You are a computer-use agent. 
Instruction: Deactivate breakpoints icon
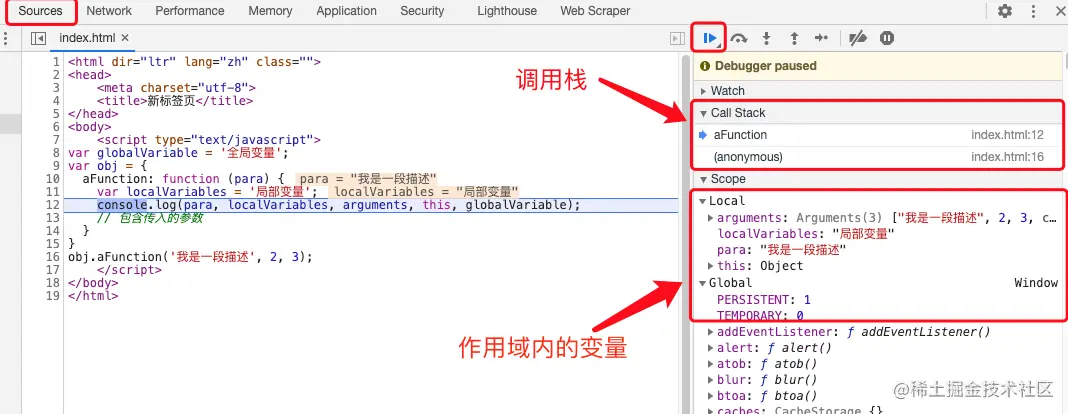pos(858,38)
